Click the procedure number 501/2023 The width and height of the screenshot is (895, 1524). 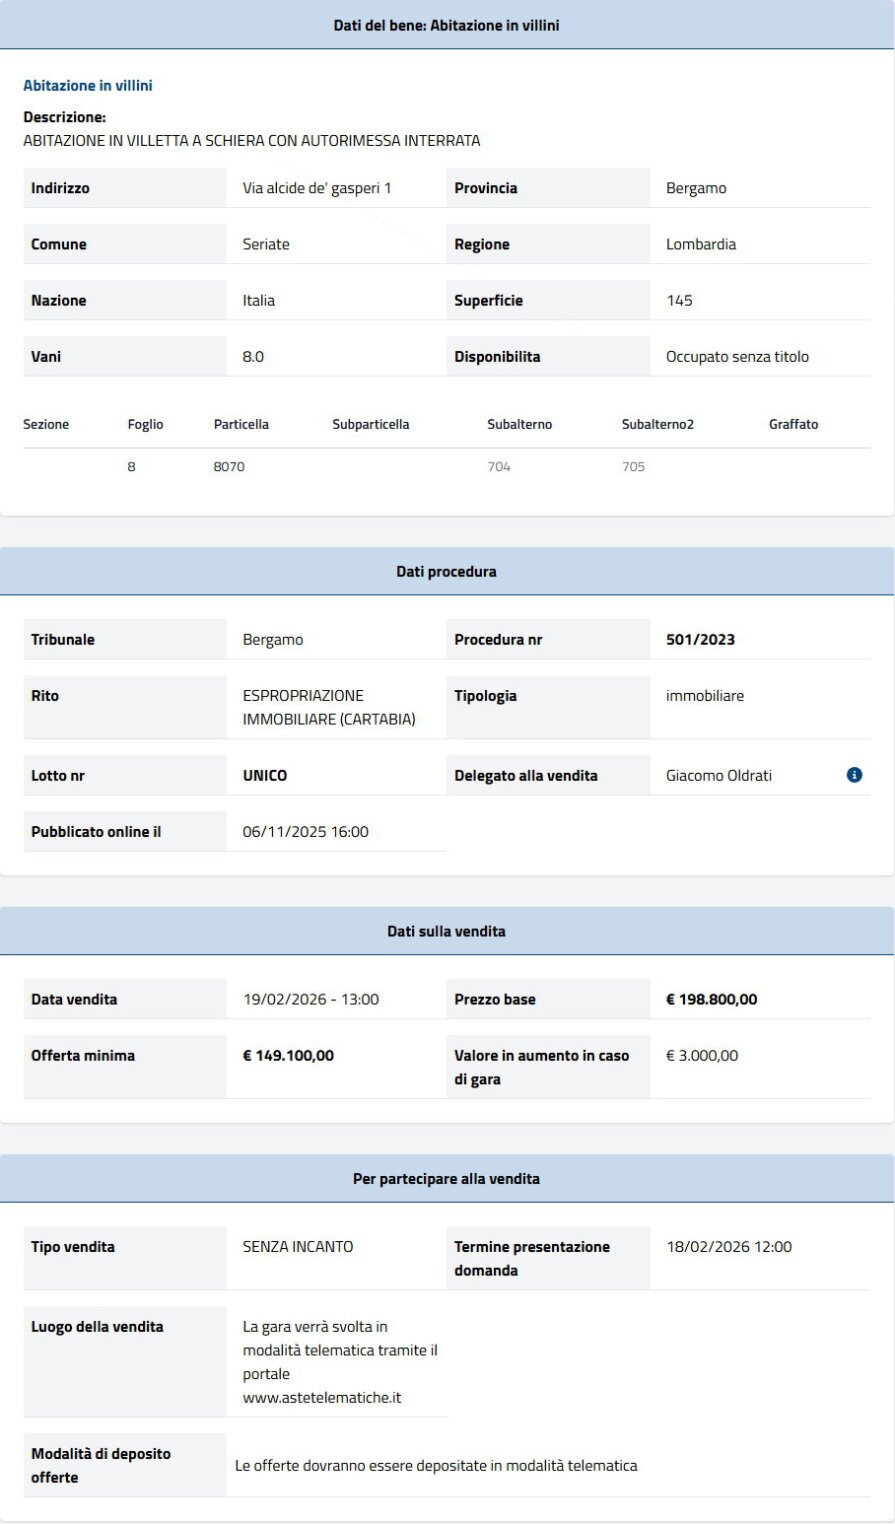pos(700,640)
